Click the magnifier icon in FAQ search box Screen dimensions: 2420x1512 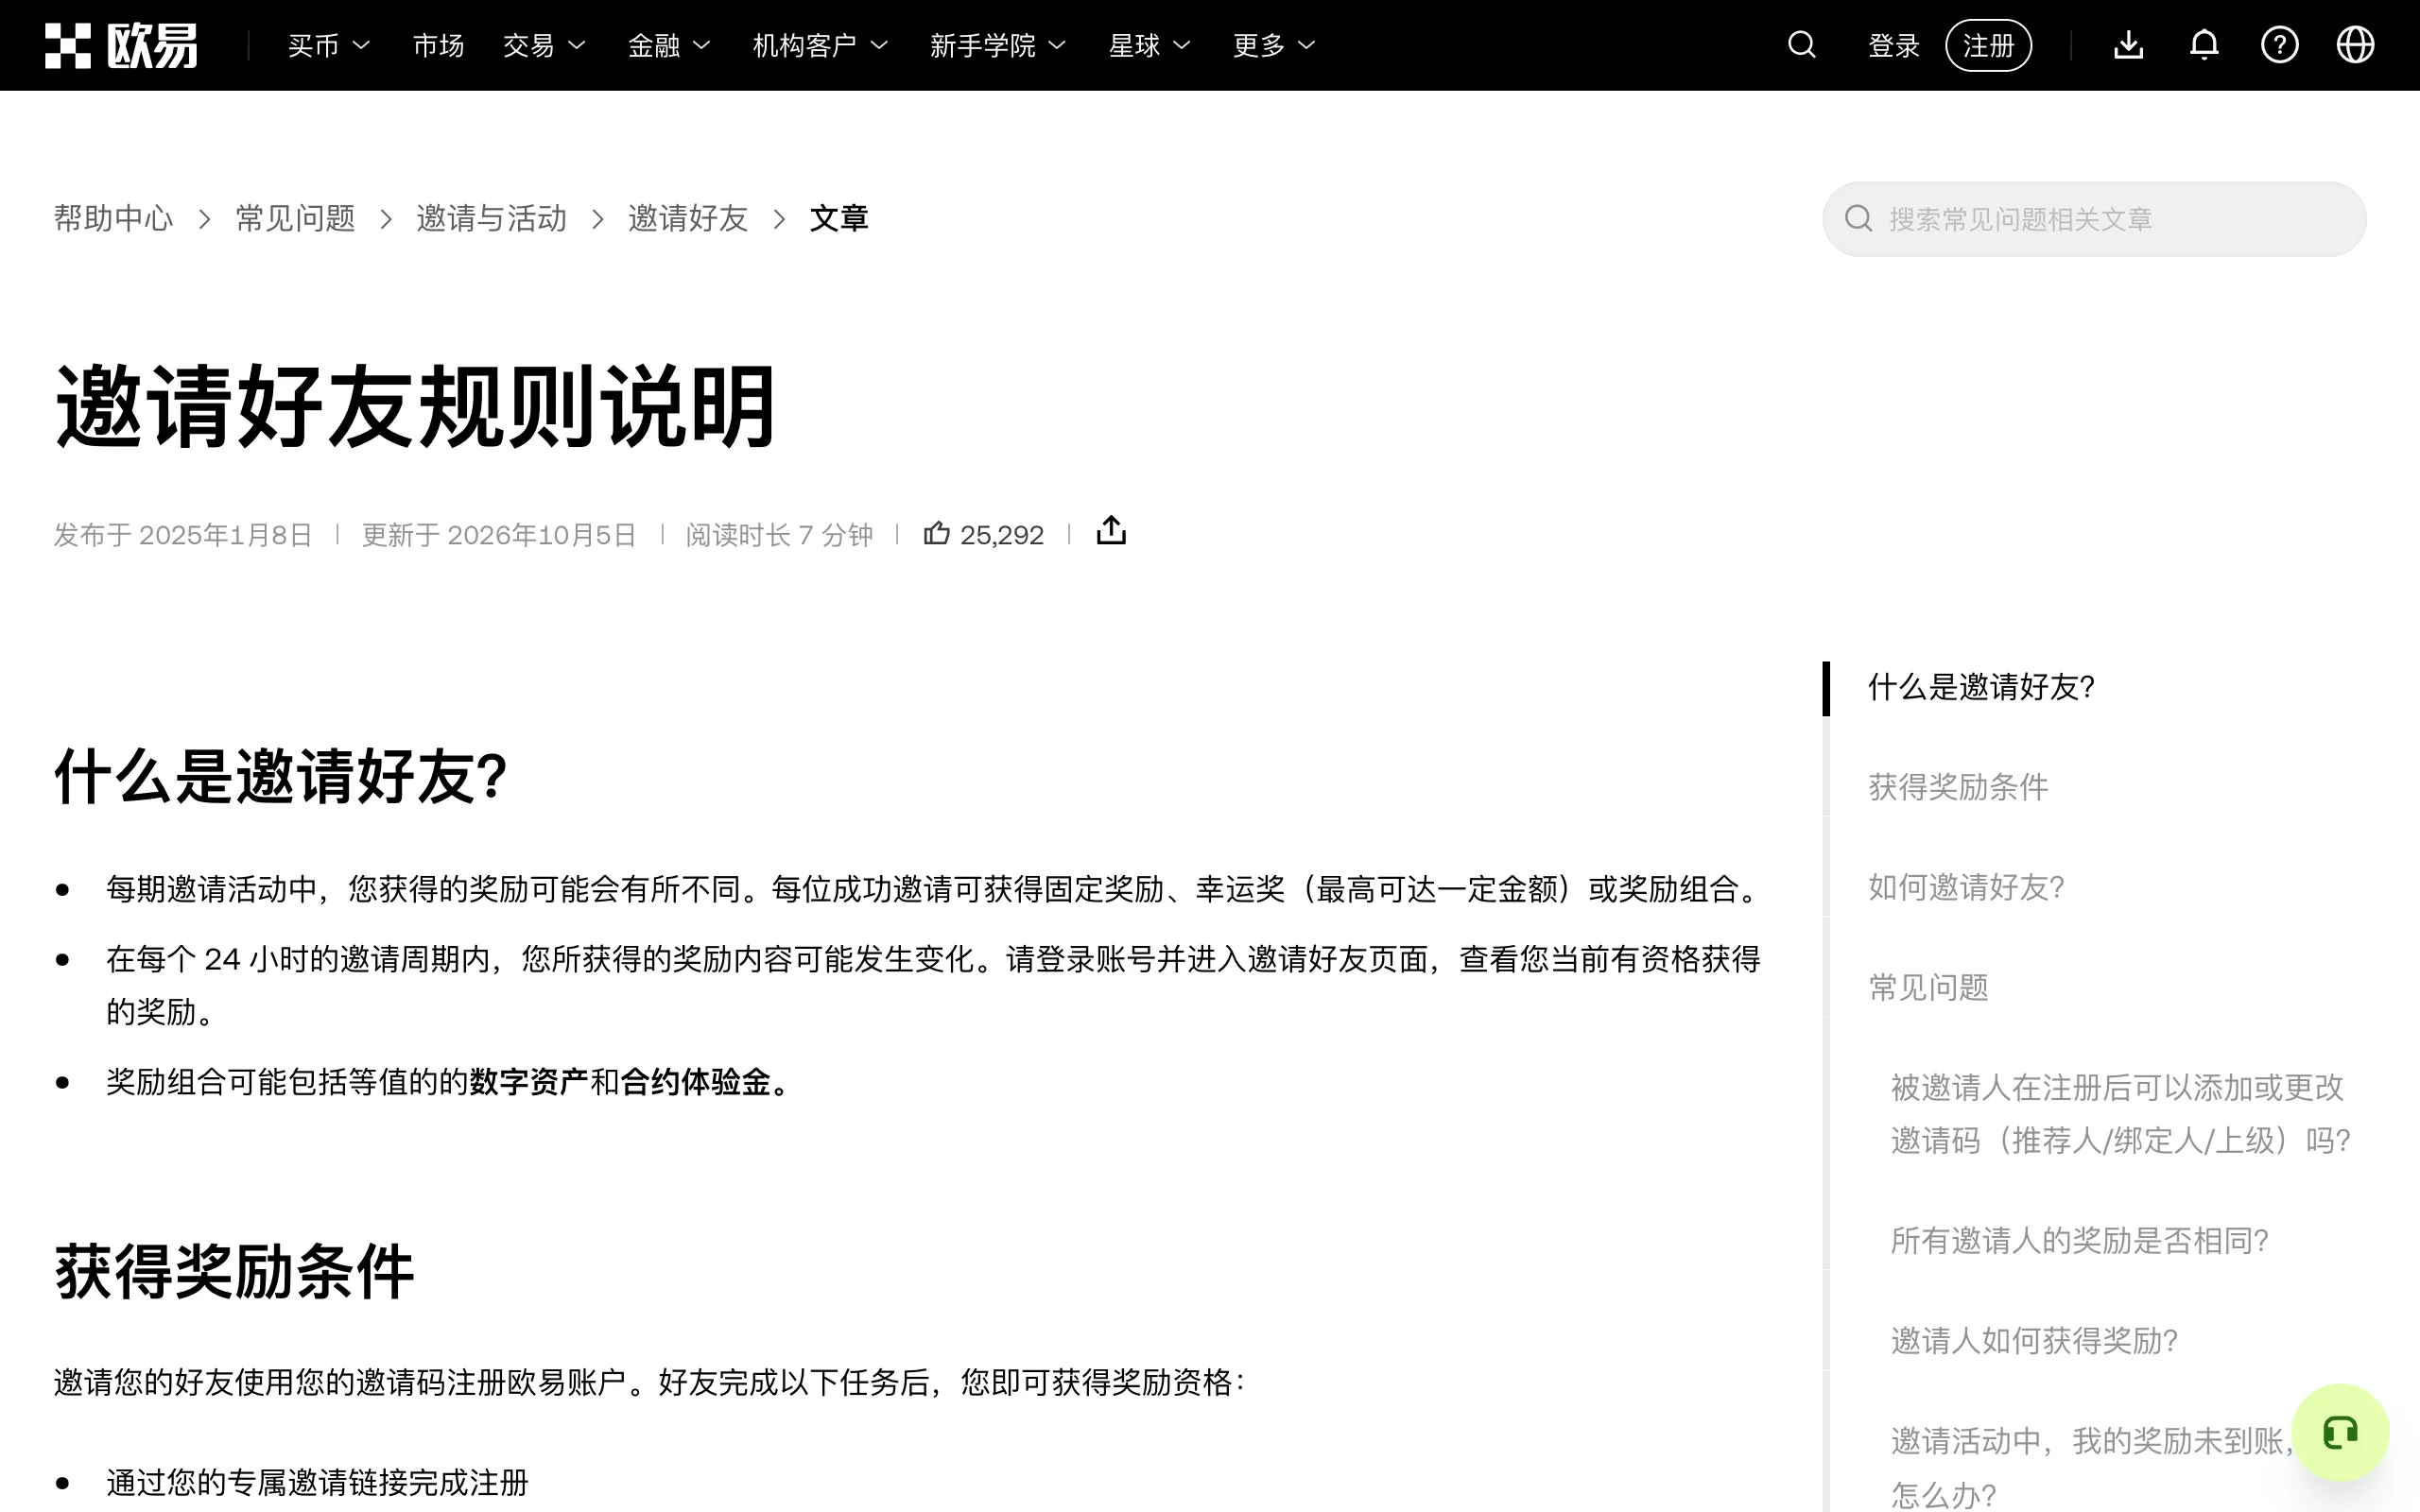click(x=1858, y=219)
